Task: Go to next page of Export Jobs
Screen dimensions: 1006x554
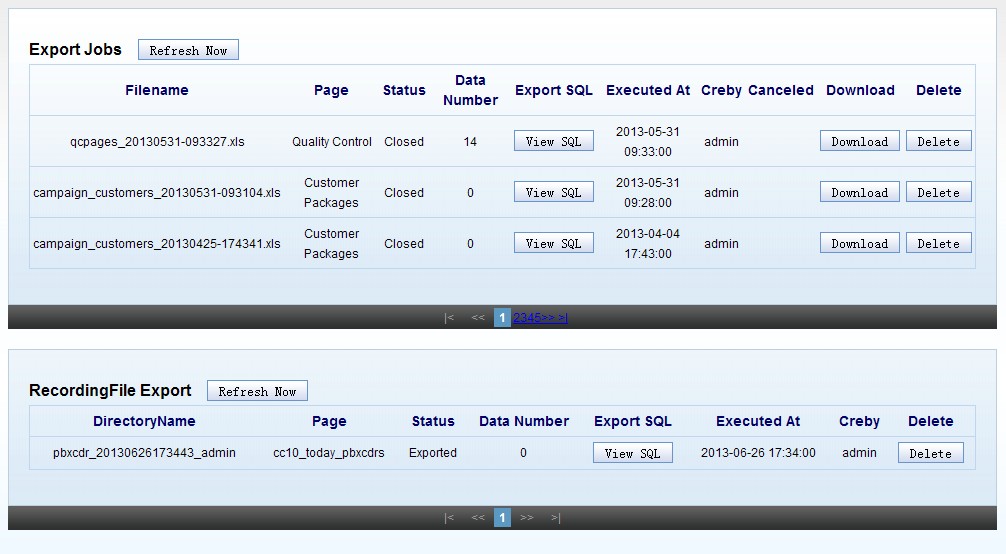Action: pos(549,318)
